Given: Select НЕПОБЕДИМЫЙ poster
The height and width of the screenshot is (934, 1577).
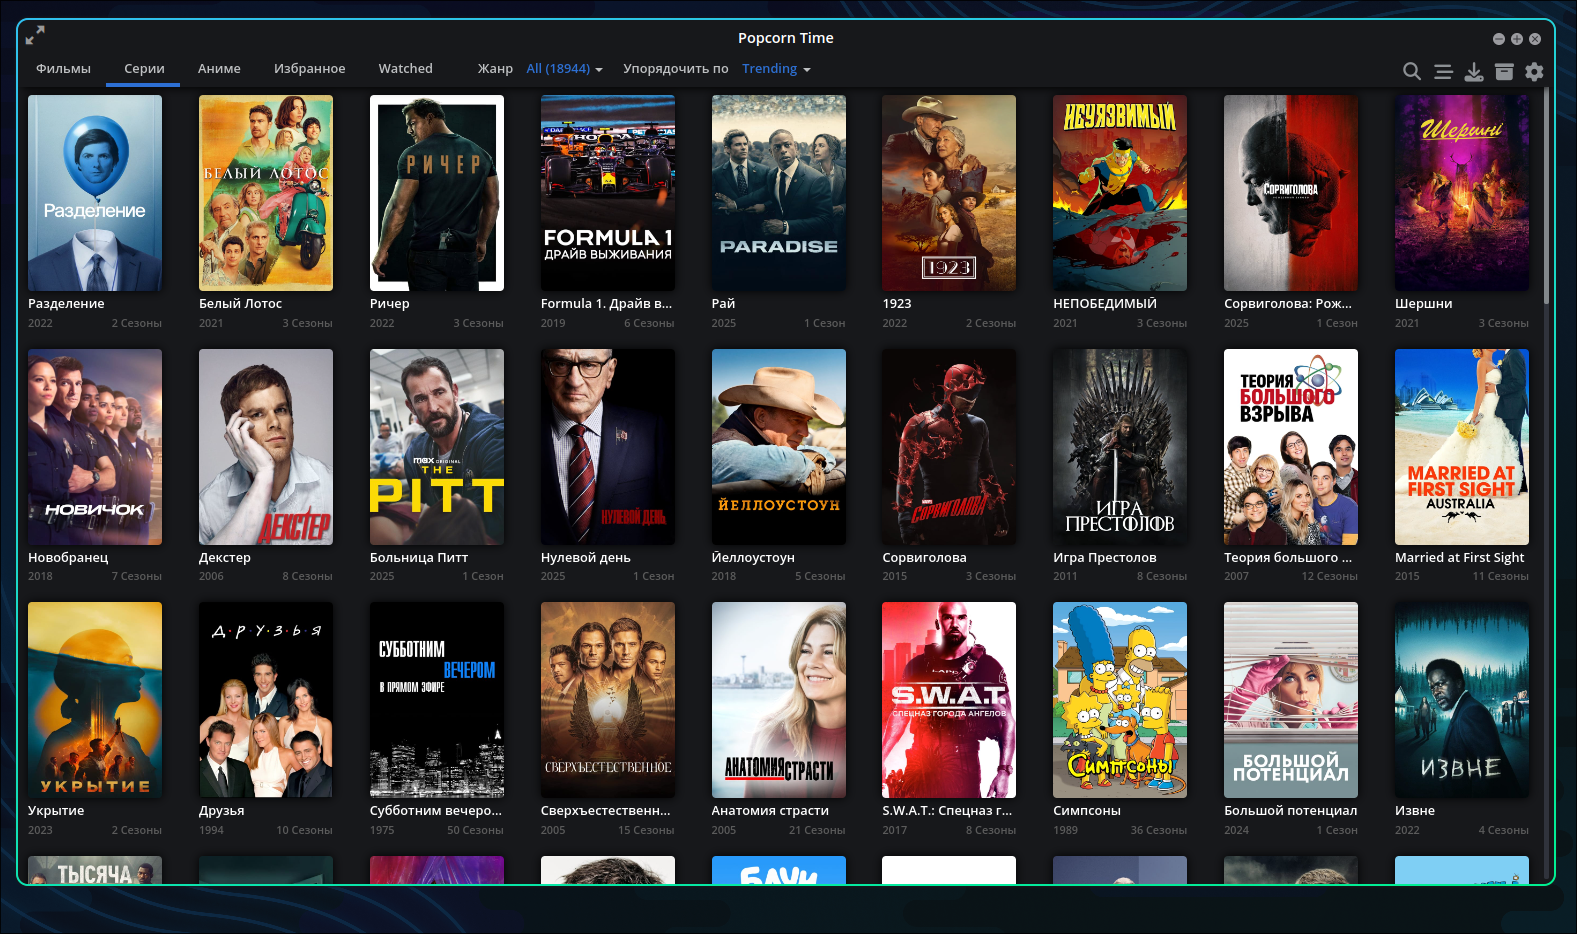Looking at the screenshot, I should [1120, 193].
